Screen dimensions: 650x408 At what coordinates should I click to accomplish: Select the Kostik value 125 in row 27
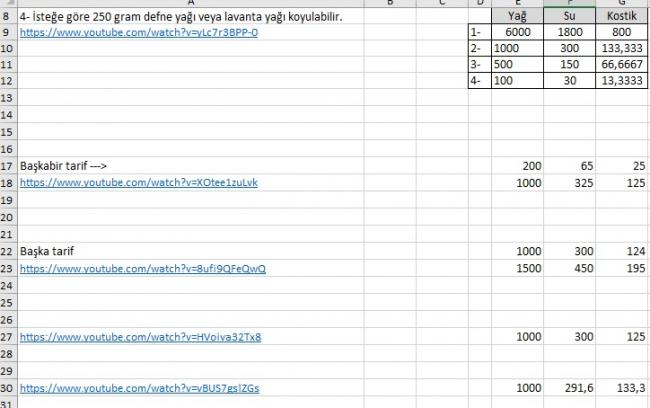tap(622, 337)
